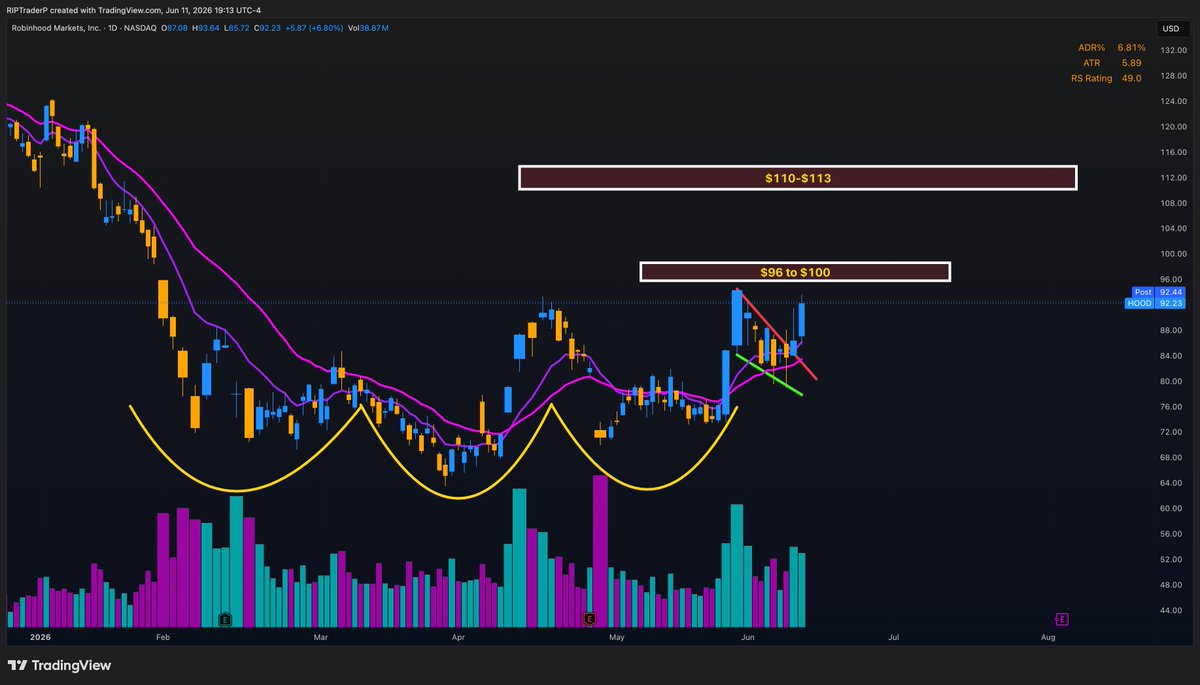Click the HOOD 92.23 price label
The height and width of the screenshot is (685, 1200).
click(x=1156, y=303)
